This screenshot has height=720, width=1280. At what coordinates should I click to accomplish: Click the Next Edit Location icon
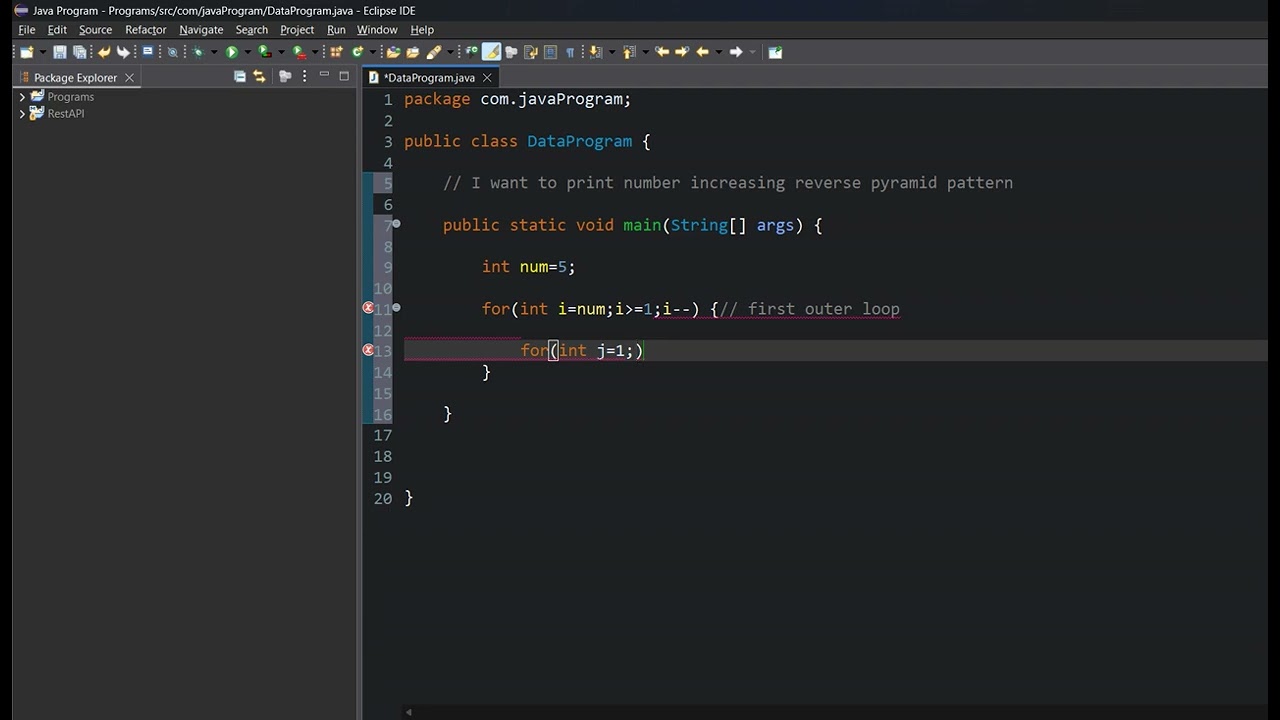[x=682, y=52]
